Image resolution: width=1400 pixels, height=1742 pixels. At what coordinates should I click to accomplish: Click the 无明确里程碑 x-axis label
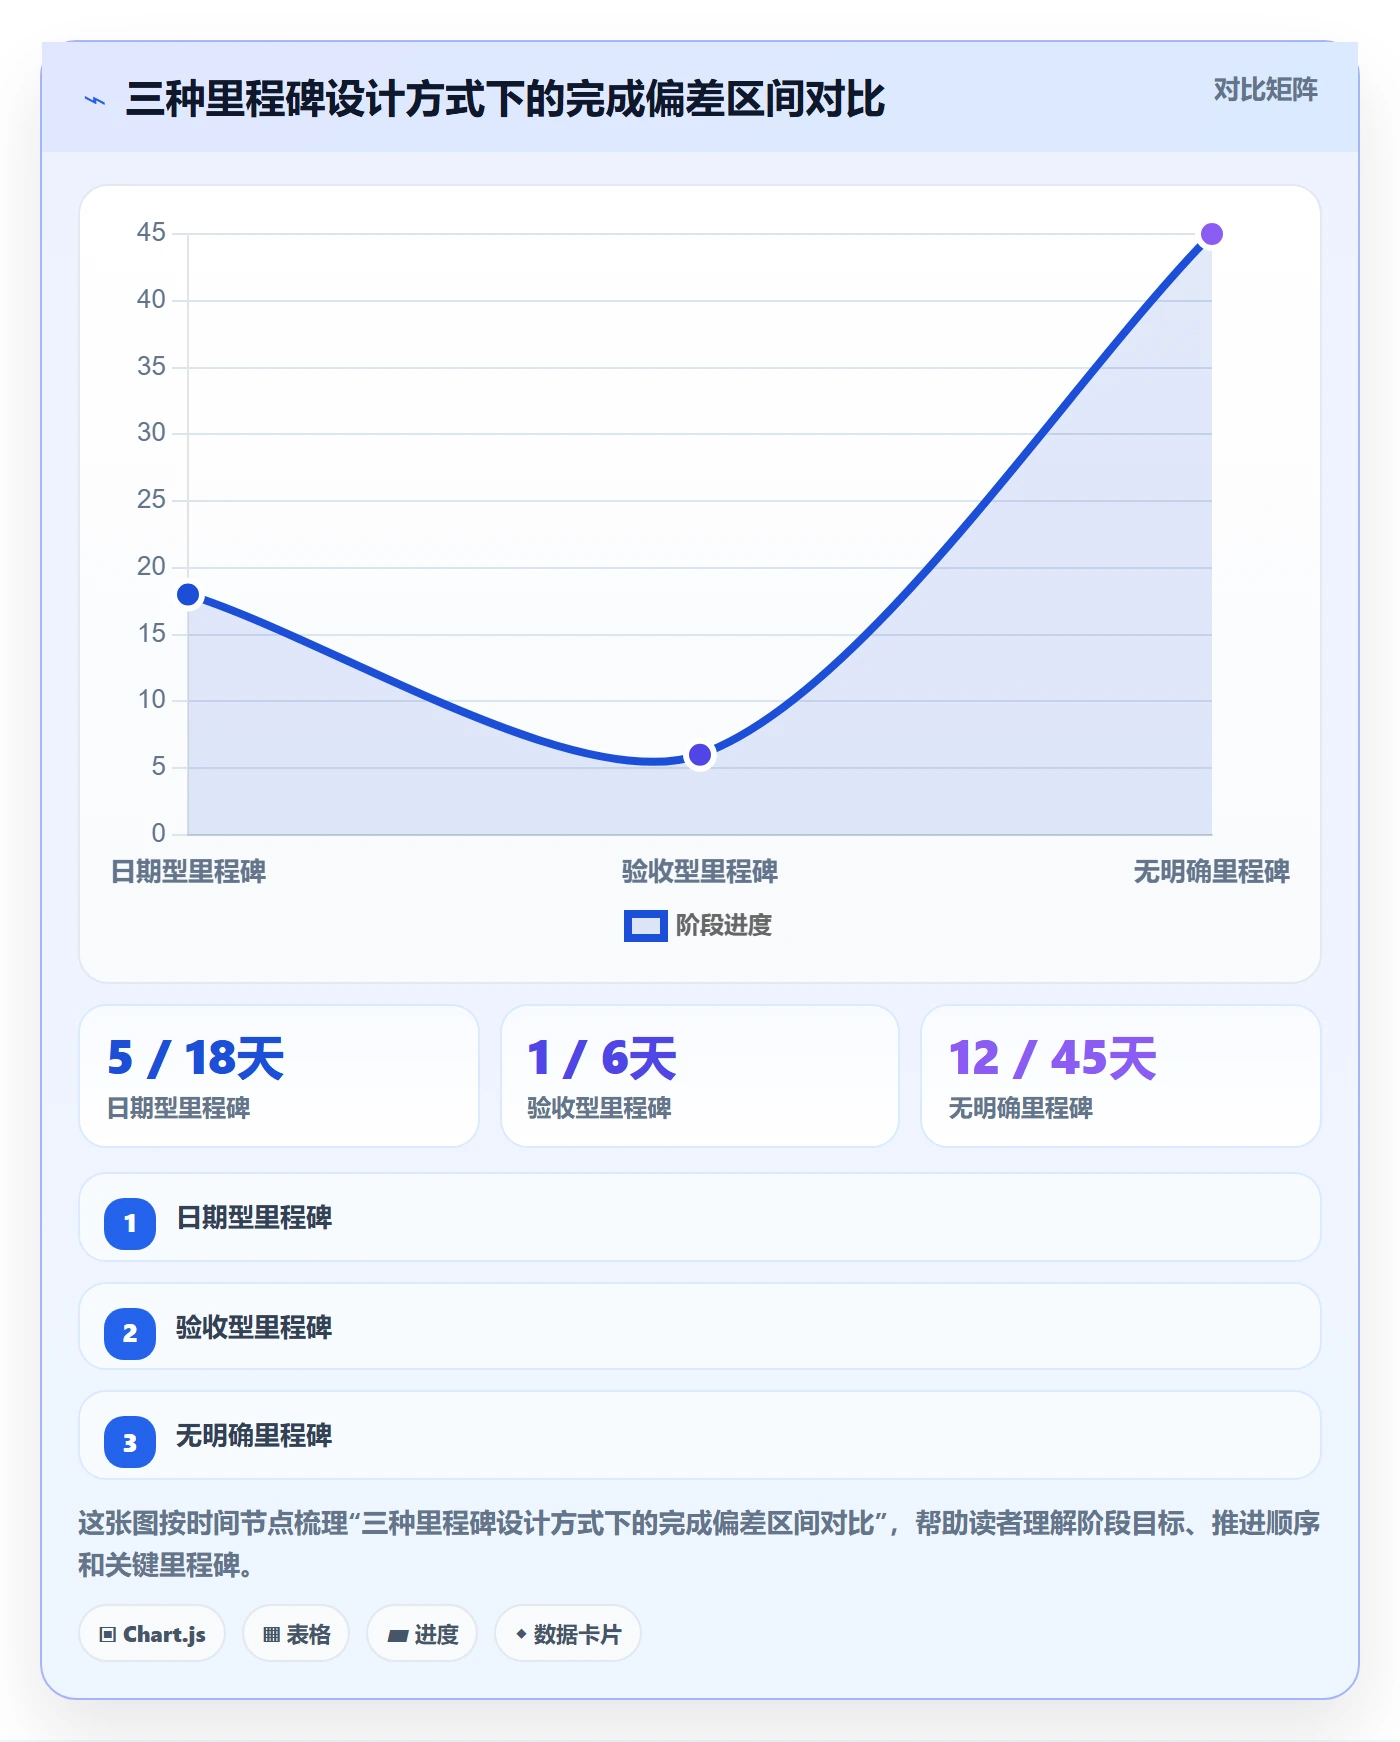point(1212,872)
